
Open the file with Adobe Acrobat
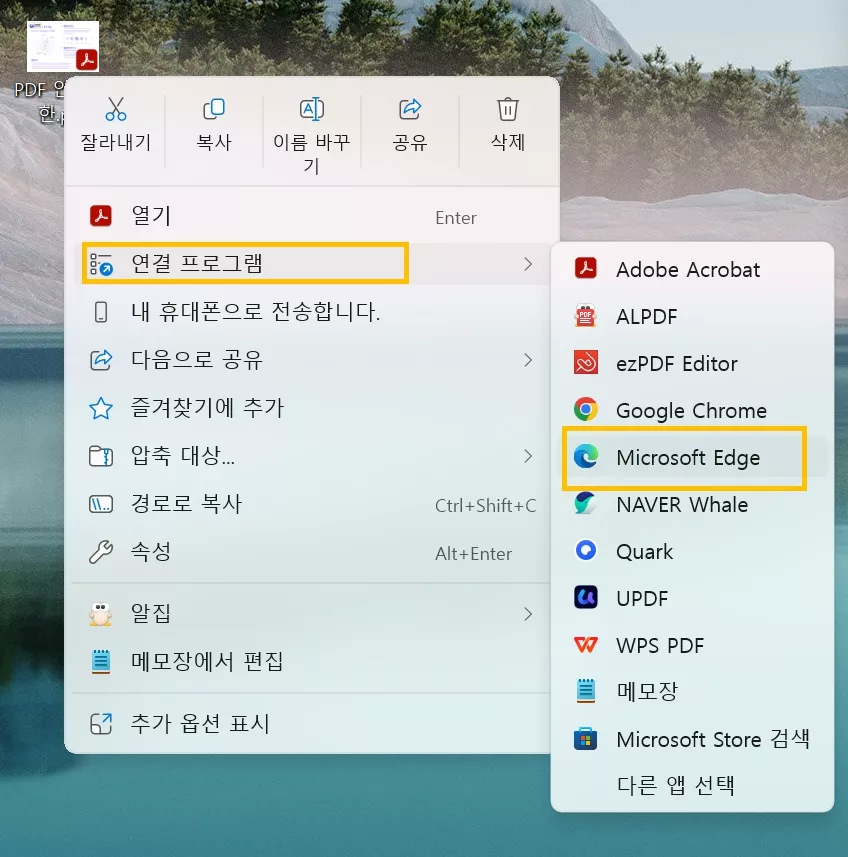pos(689,269)
